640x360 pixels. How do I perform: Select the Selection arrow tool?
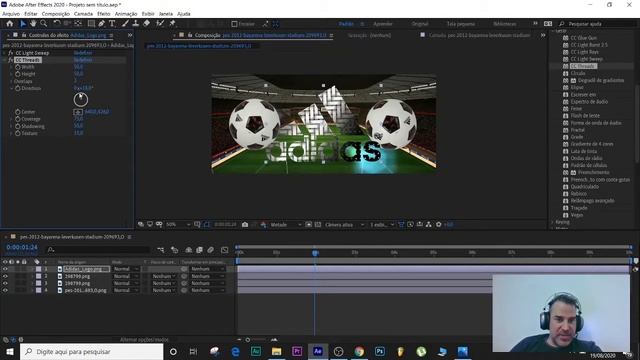(x=23, y=24)
